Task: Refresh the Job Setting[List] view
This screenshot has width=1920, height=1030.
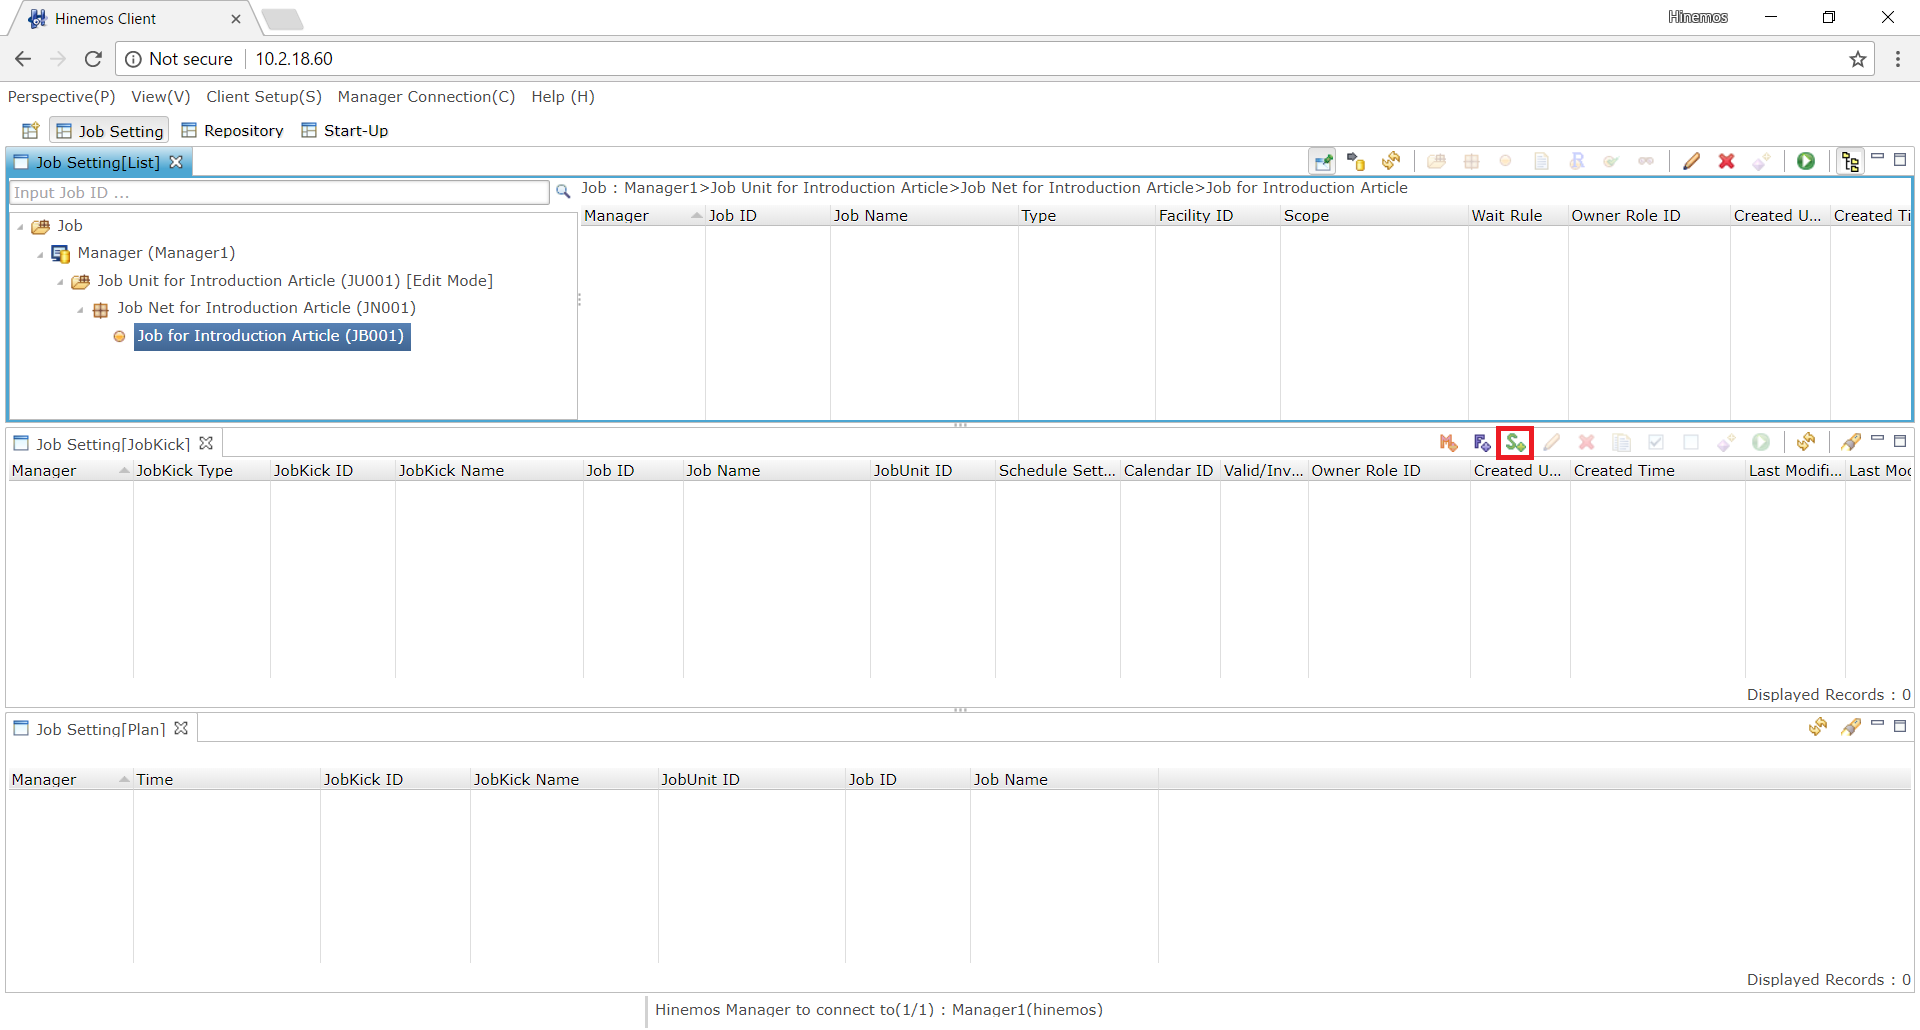Action: coord(1391,161)
